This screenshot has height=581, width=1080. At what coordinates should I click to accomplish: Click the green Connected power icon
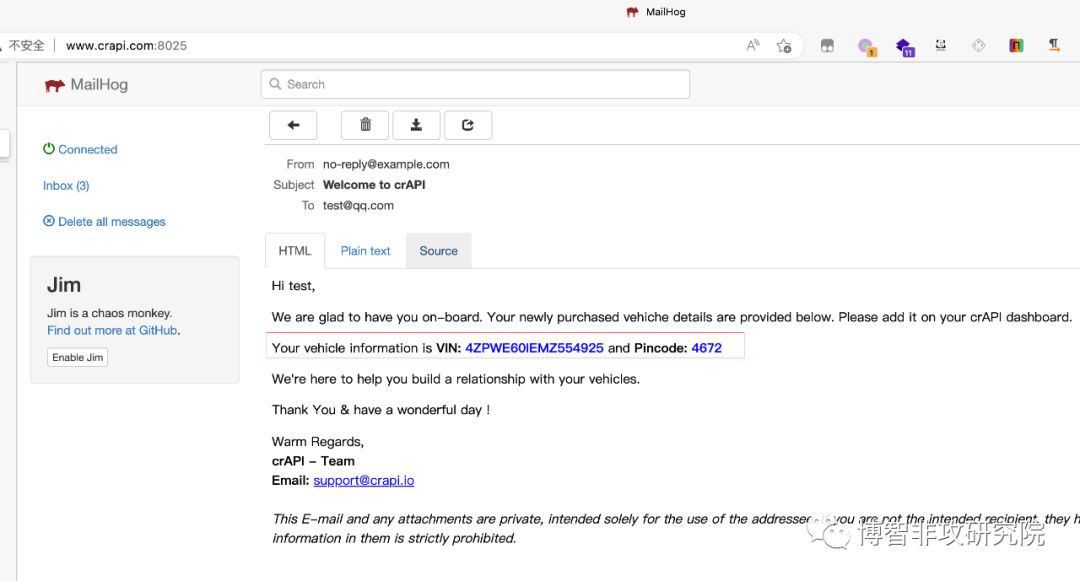49,149
